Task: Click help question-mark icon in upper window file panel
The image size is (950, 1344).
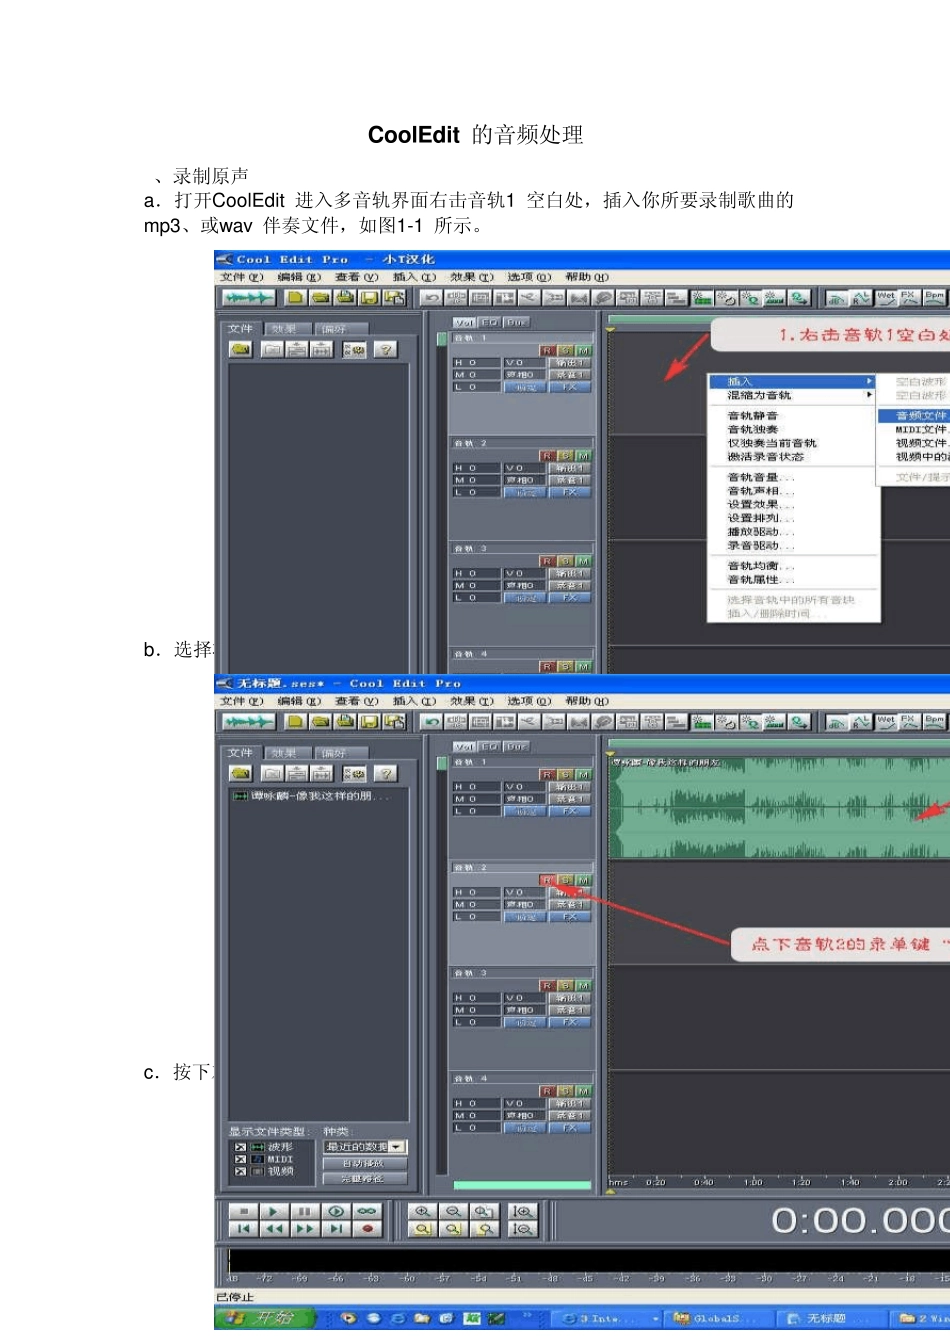Action: coord(385,350)
